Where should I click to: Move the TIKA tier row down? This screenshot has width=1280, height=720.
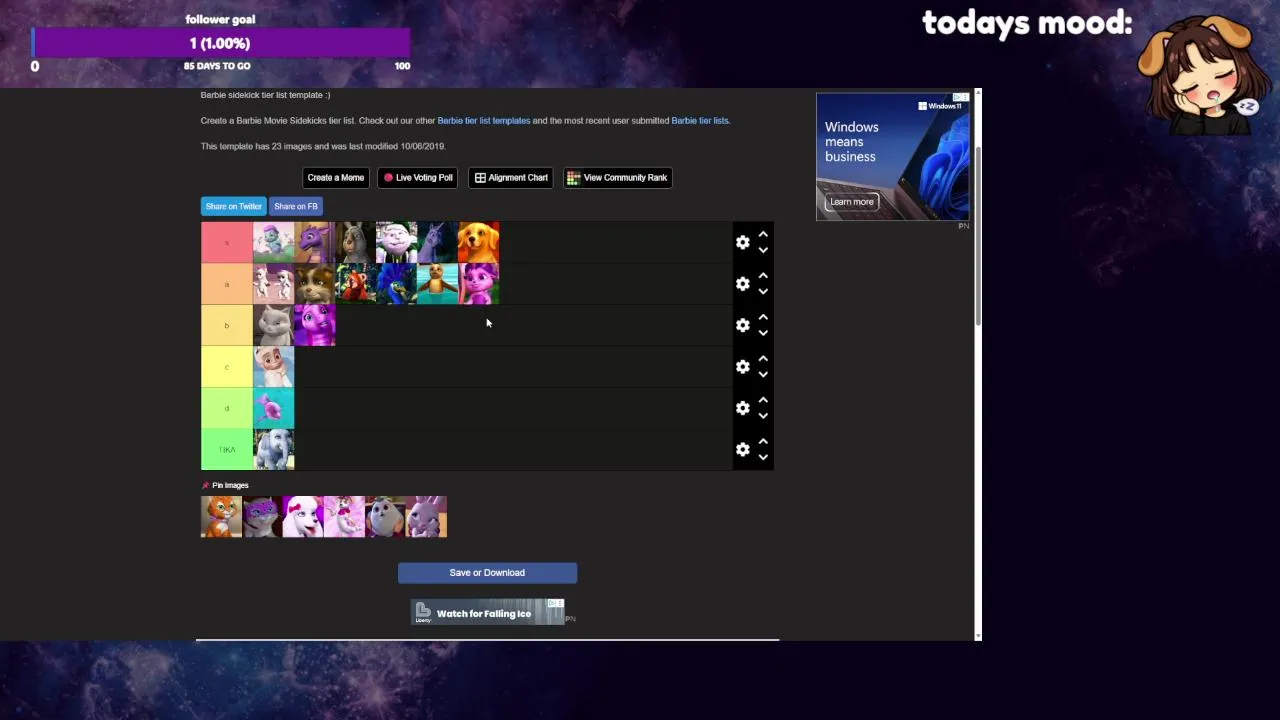(763, 457)
